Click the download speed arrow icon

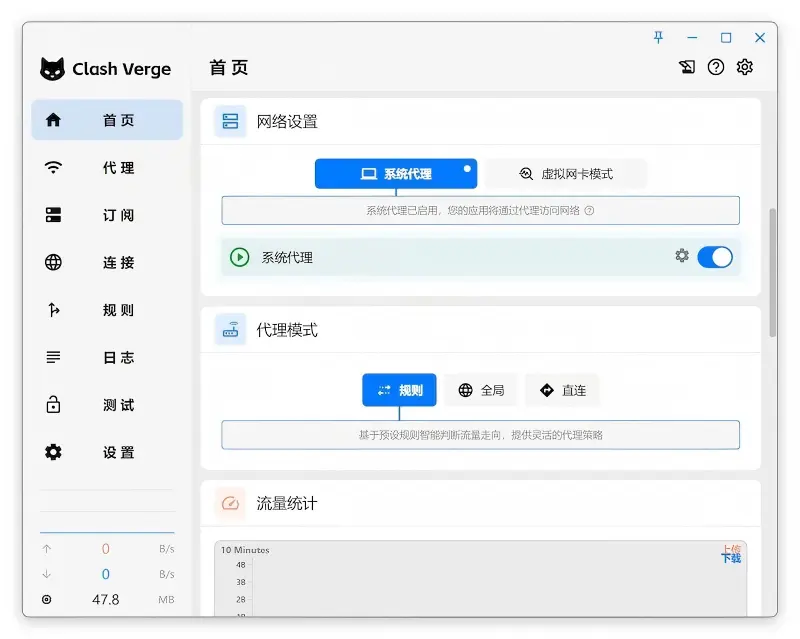point(46,574)
